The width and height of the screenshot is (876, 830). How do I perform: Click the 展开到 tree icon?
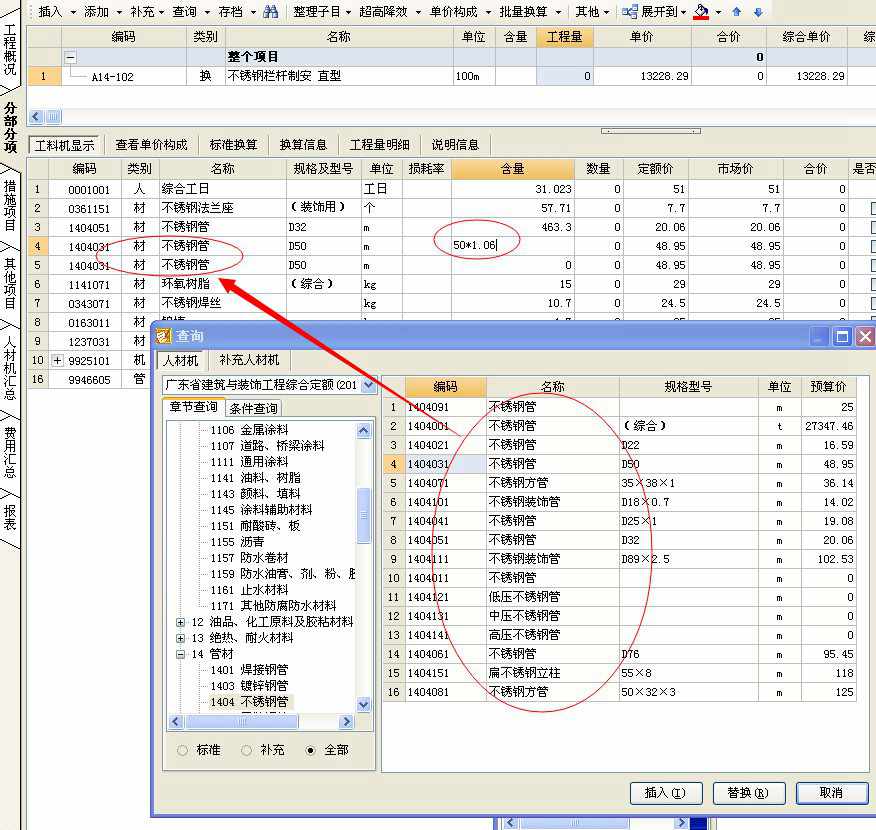click(630, 12)
